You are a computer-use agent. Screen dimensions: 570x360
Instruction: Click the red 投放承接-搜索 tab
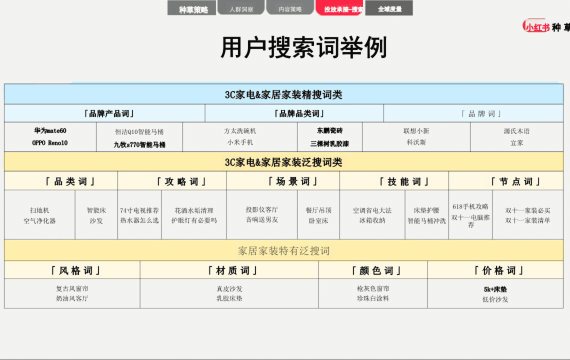[x=340, y=8]
